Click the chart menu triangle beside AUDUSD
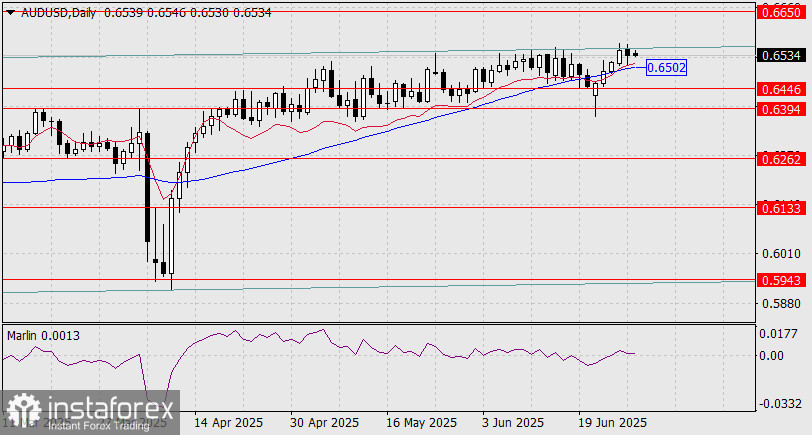Viewport: 812px width, 435px height. point(10,13)
